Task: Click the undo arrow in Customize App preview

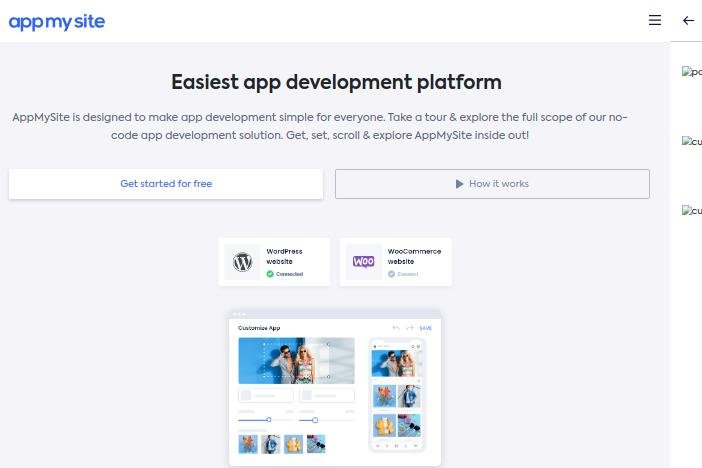Action: pos(396,328)
